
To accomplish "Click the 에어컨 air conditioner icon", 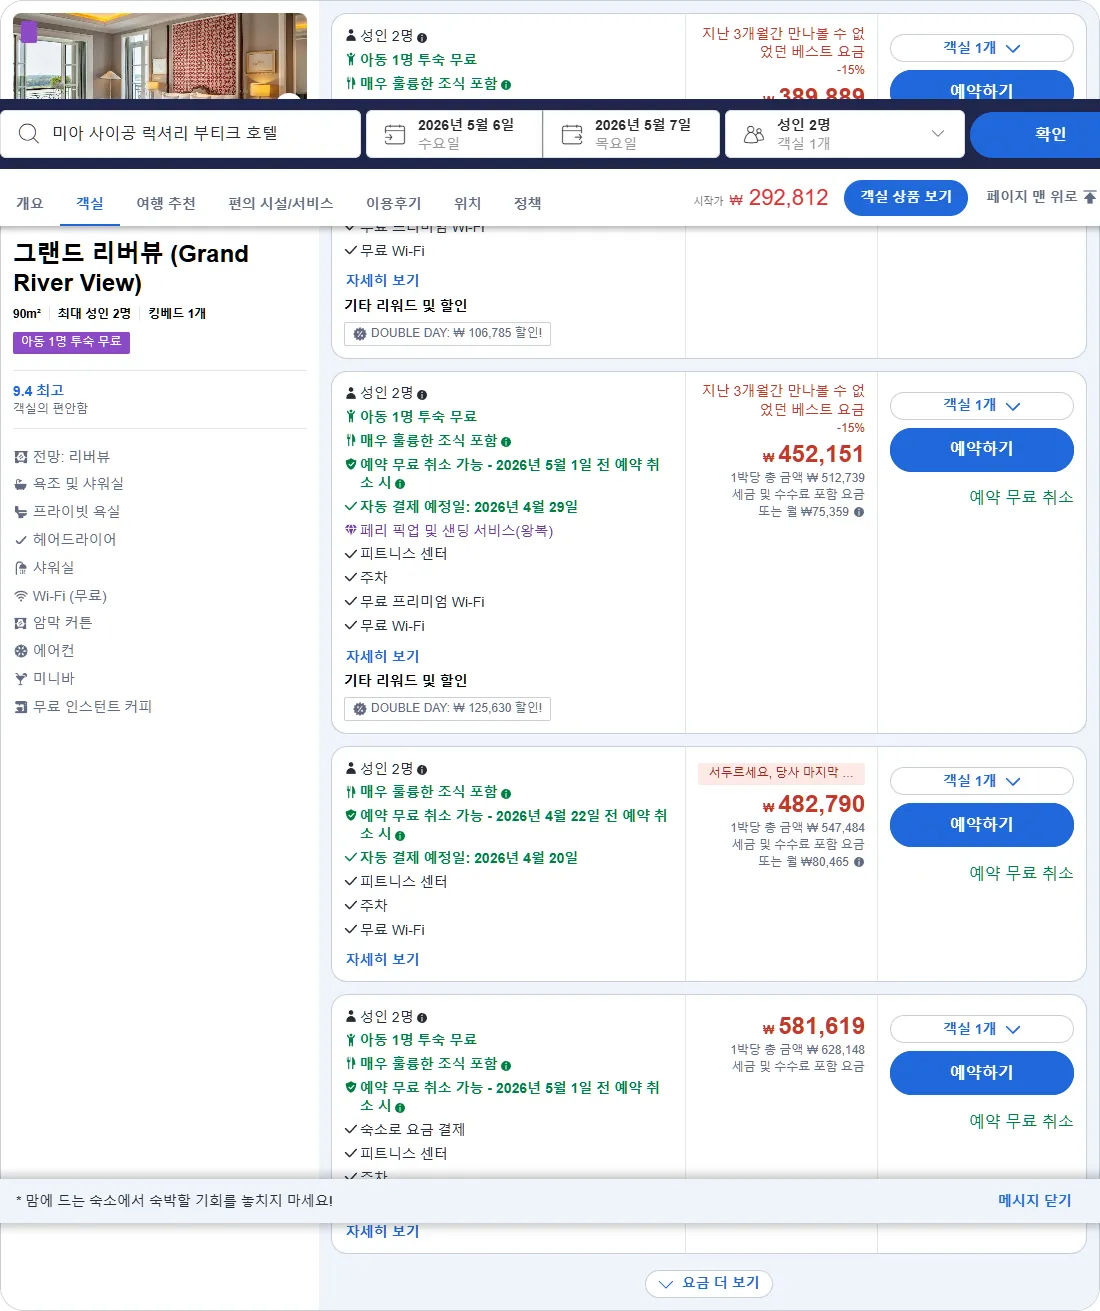I will [x=21, y=651].
